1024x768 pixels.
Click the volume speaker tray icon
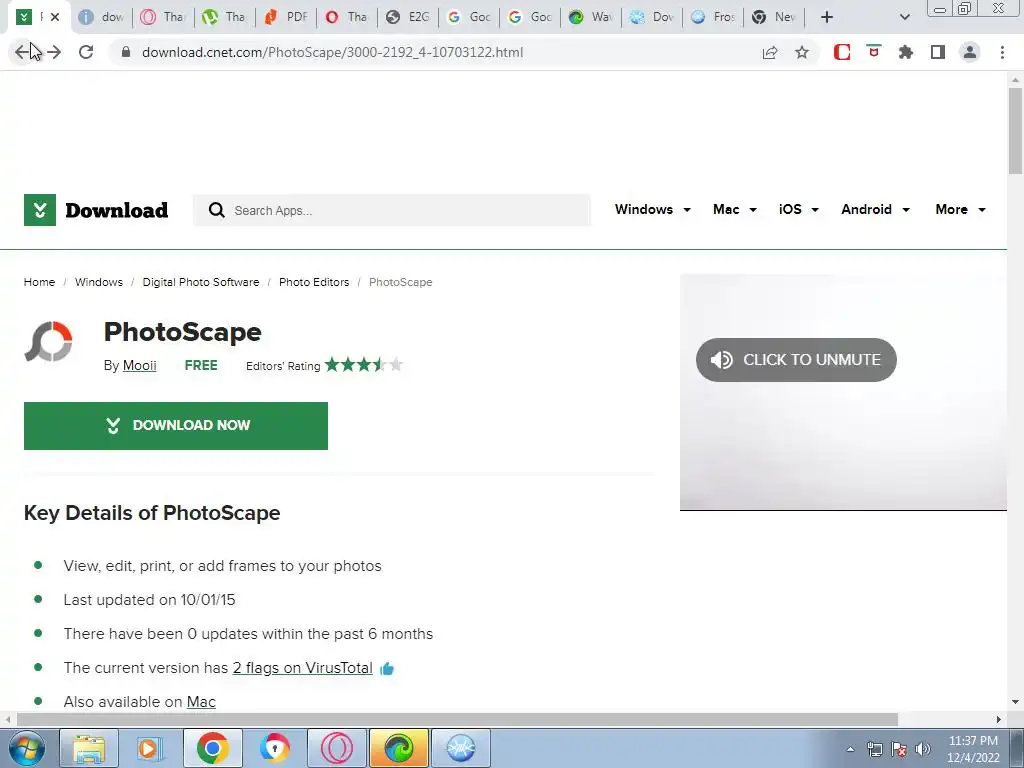[x=923, y=749]
